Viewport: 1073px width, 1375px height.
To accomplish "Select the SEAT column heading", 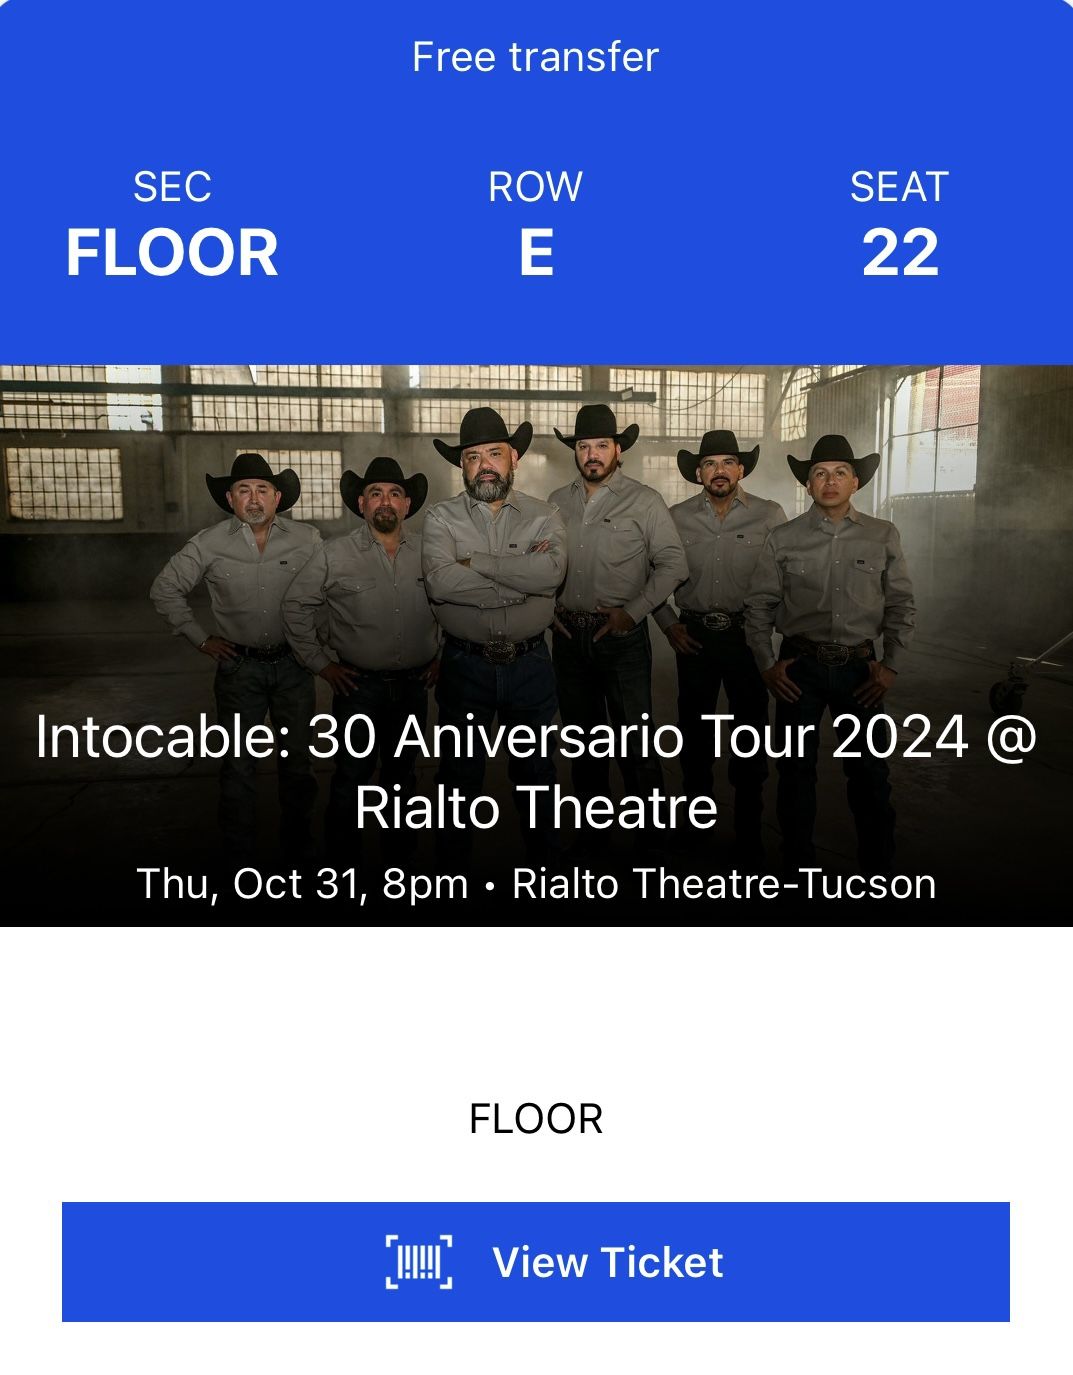I will [x=898, y=185].
